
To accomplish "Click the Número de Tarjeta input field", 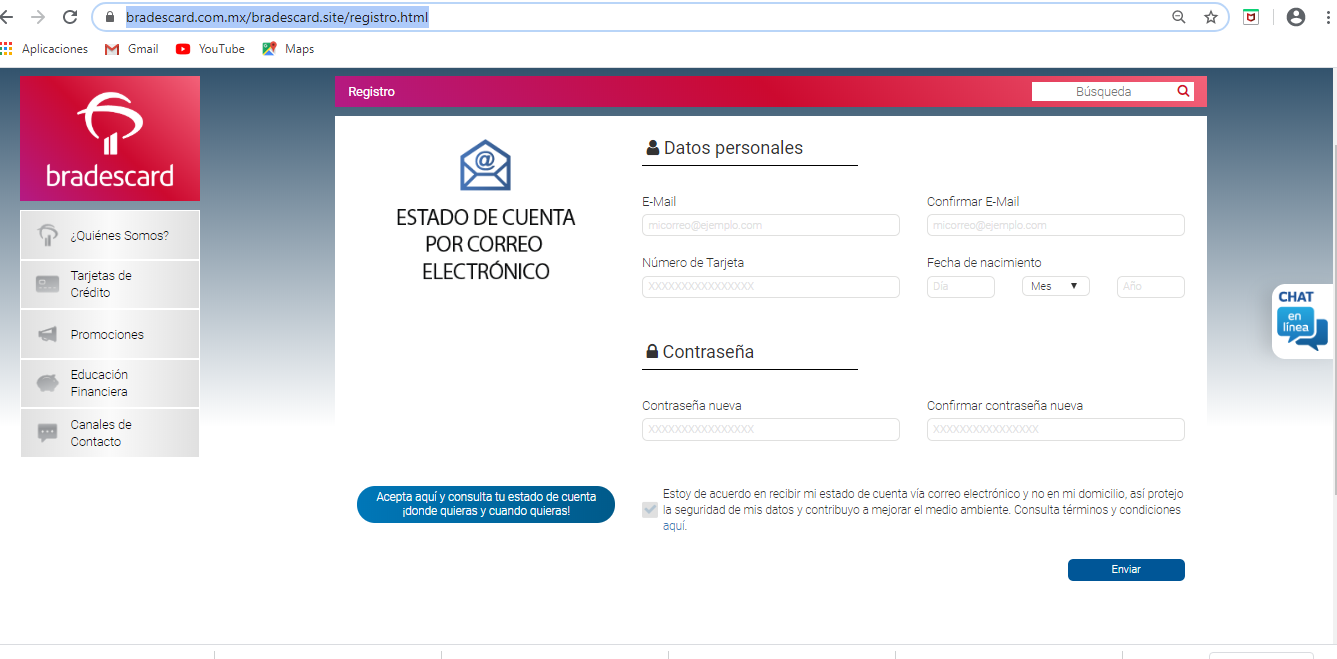I will [770, 286].
